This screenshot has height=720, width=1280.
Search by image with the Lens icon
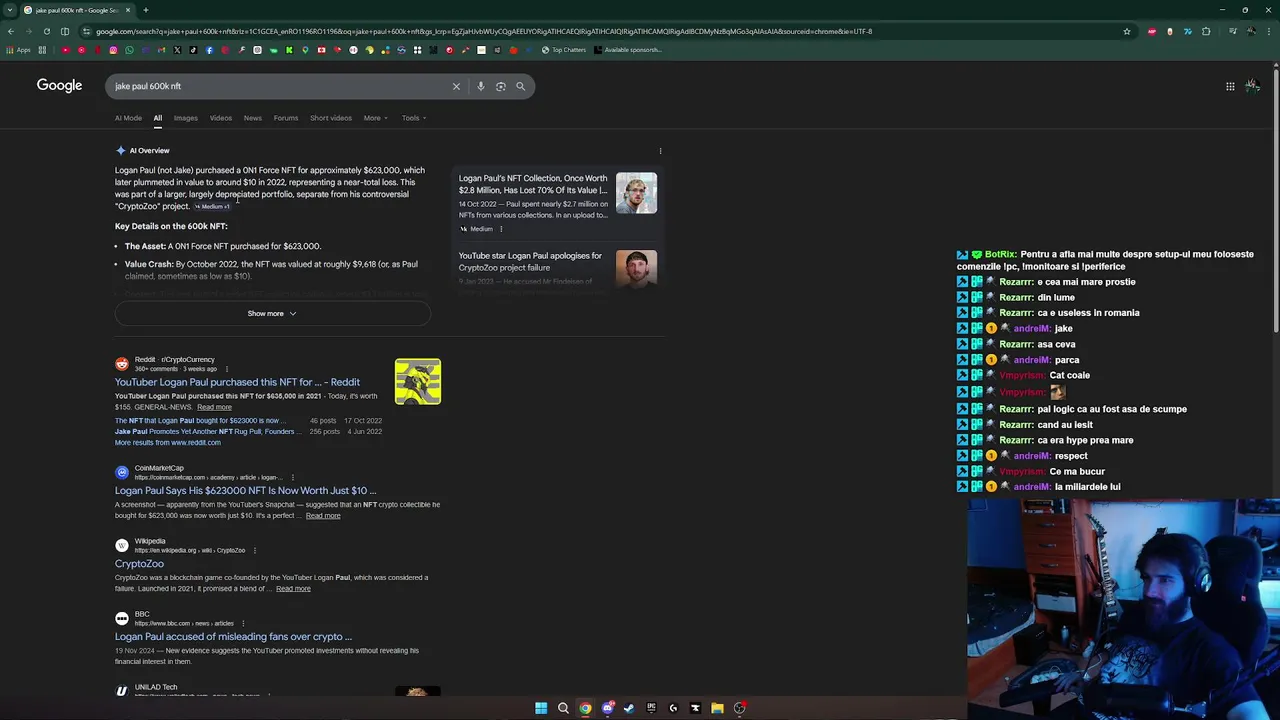tap(500, 86)
